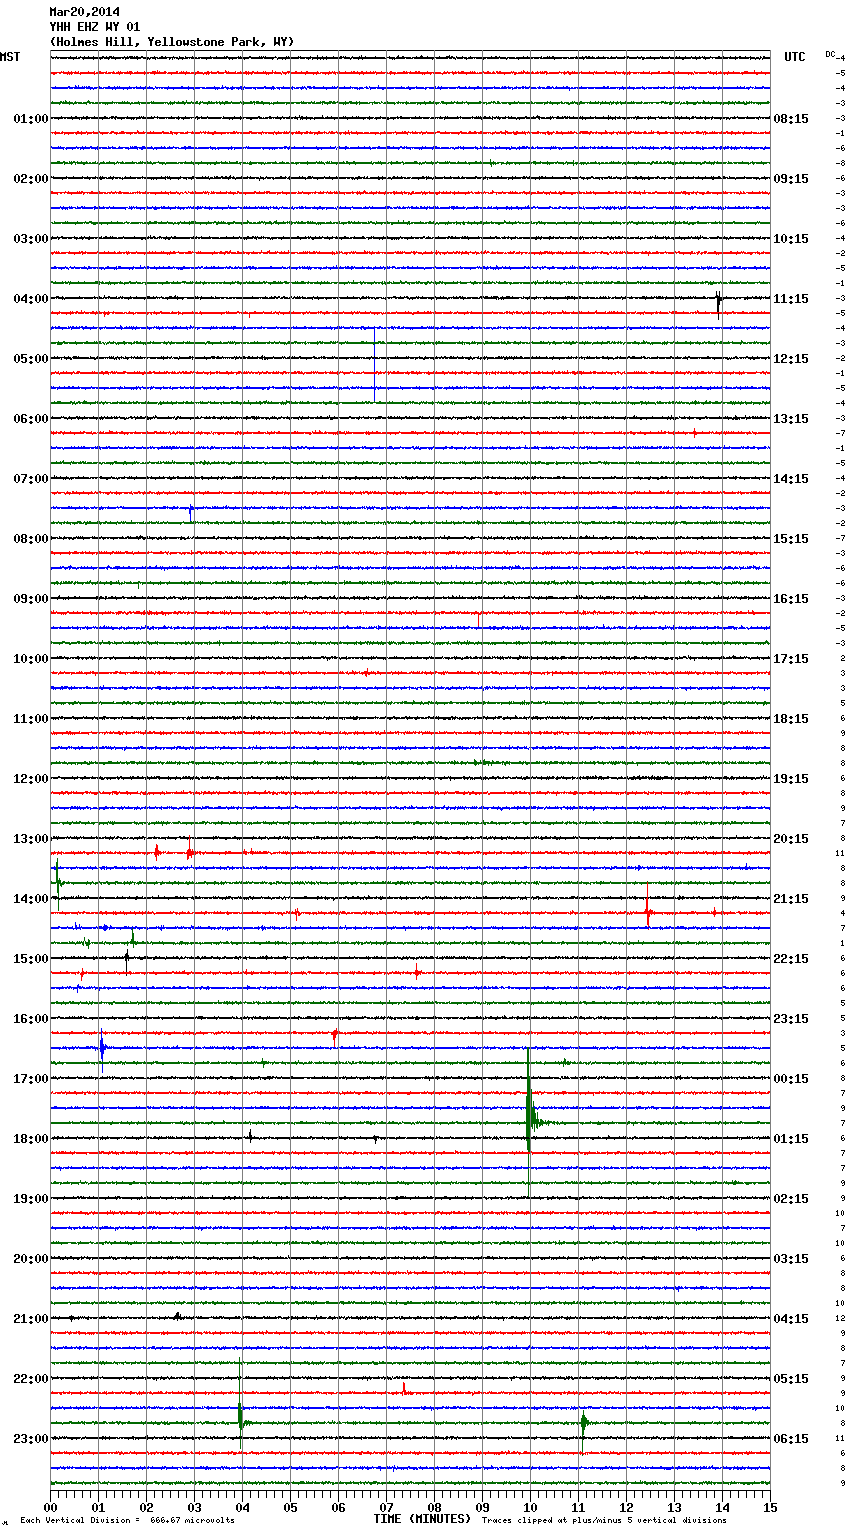
Task: Click the Holmes Hill, Yellowstone Park location text
Action: tap(171, 42)
